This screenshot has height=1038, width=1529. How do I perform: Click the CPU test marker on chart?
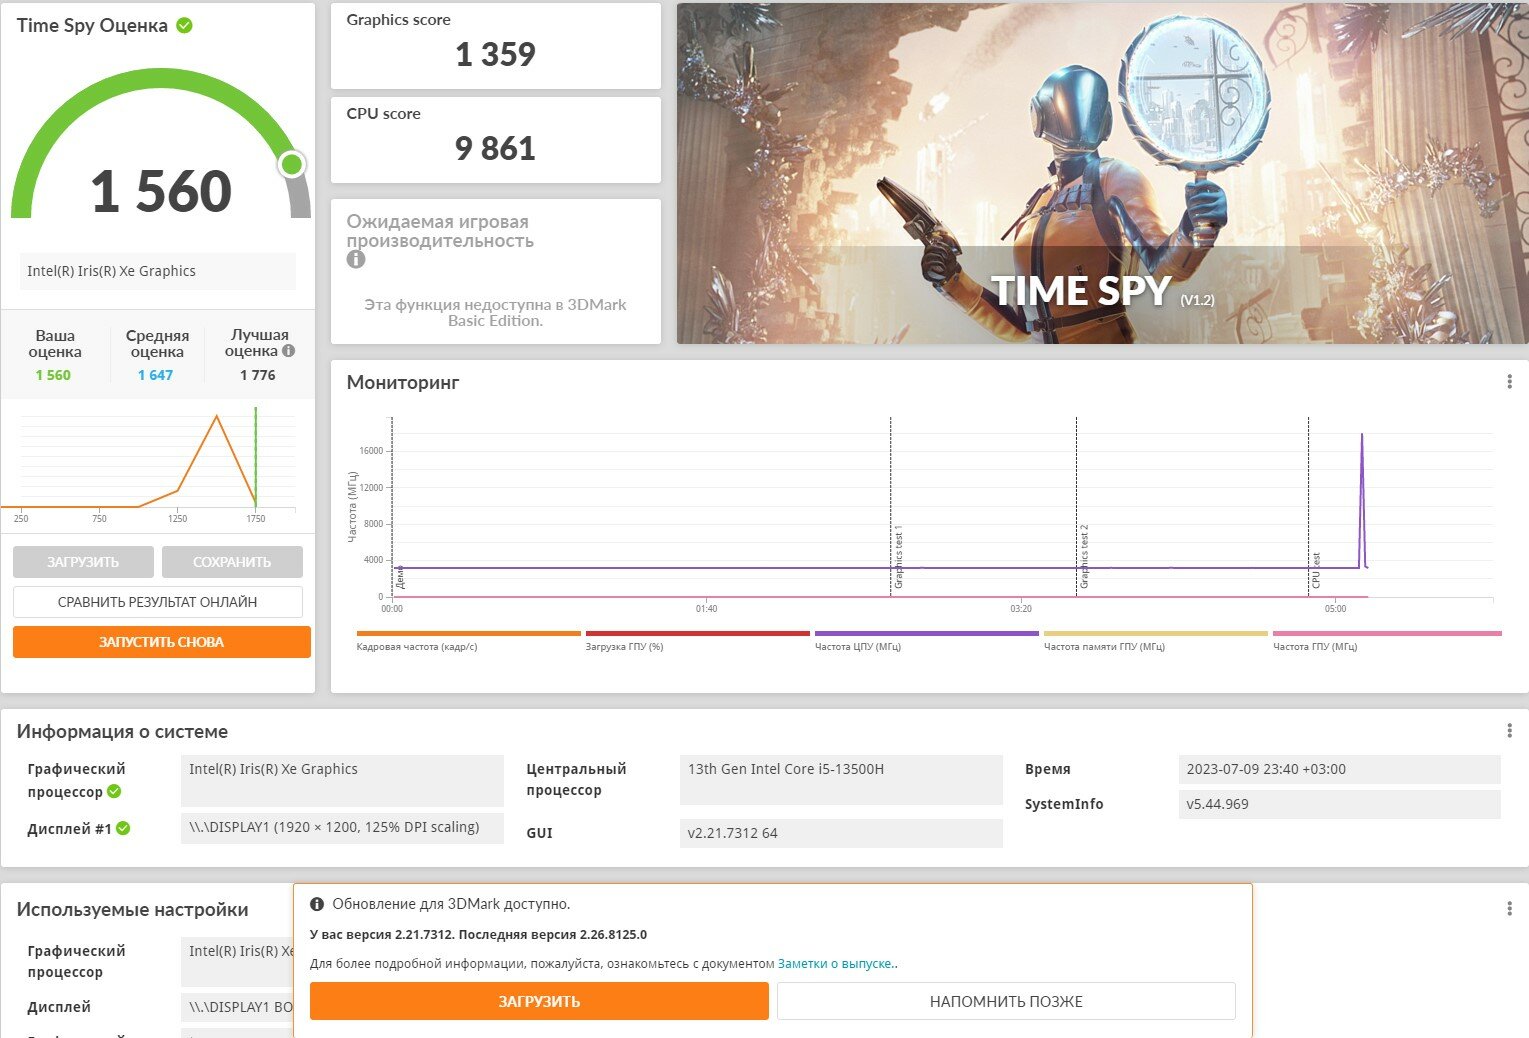[x=1316, y=570]
